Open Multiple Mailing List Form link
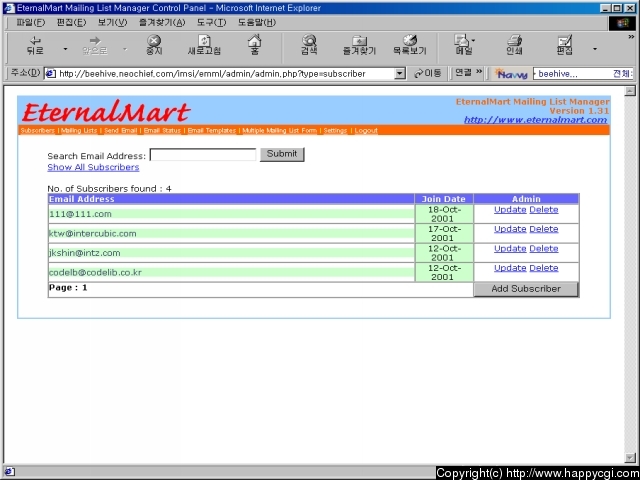640x480 pixels. 280,131
